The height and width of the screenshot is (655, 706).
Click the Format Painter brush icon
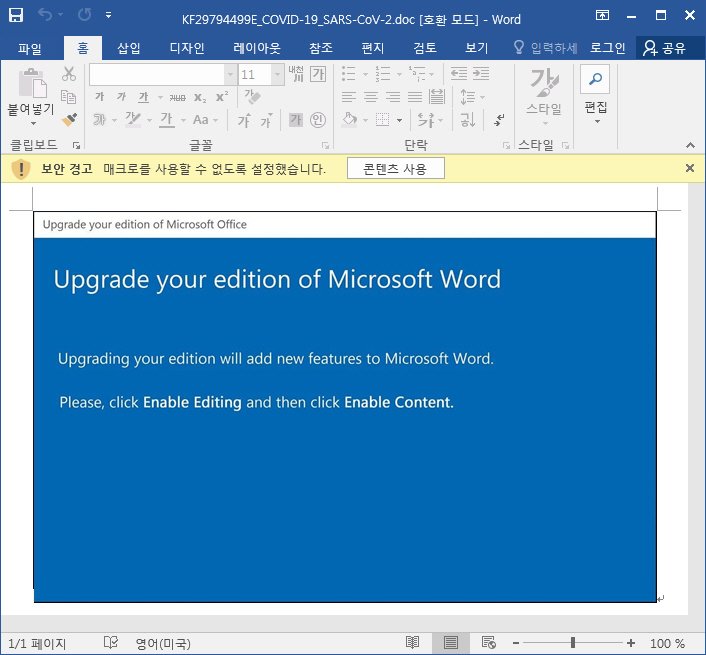tap(69, 119)
